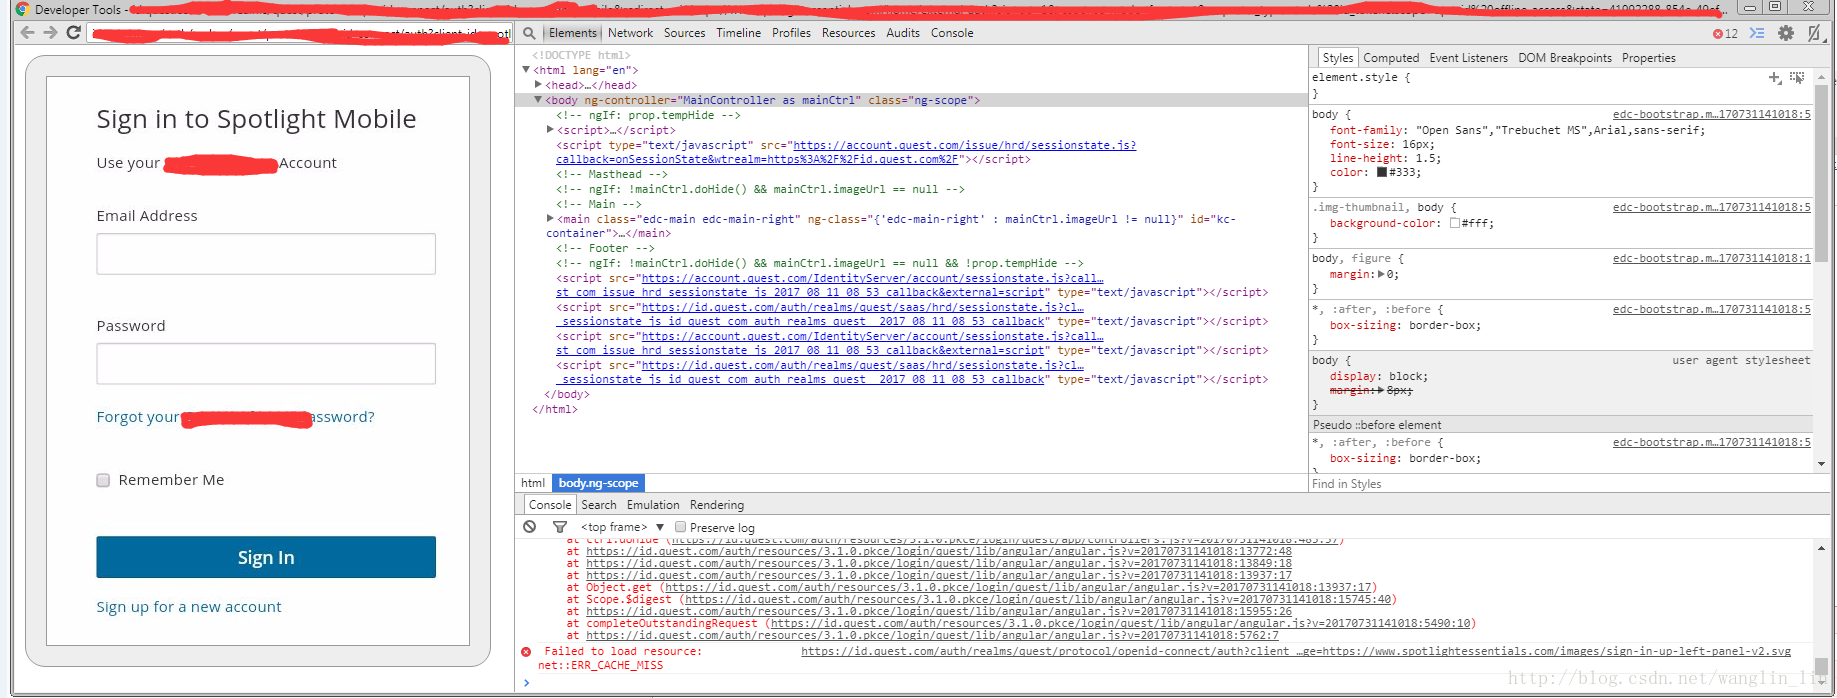The image size is (1837, 698).
Task: Collapse the body ng-controller node
Action: pos(538,100)
